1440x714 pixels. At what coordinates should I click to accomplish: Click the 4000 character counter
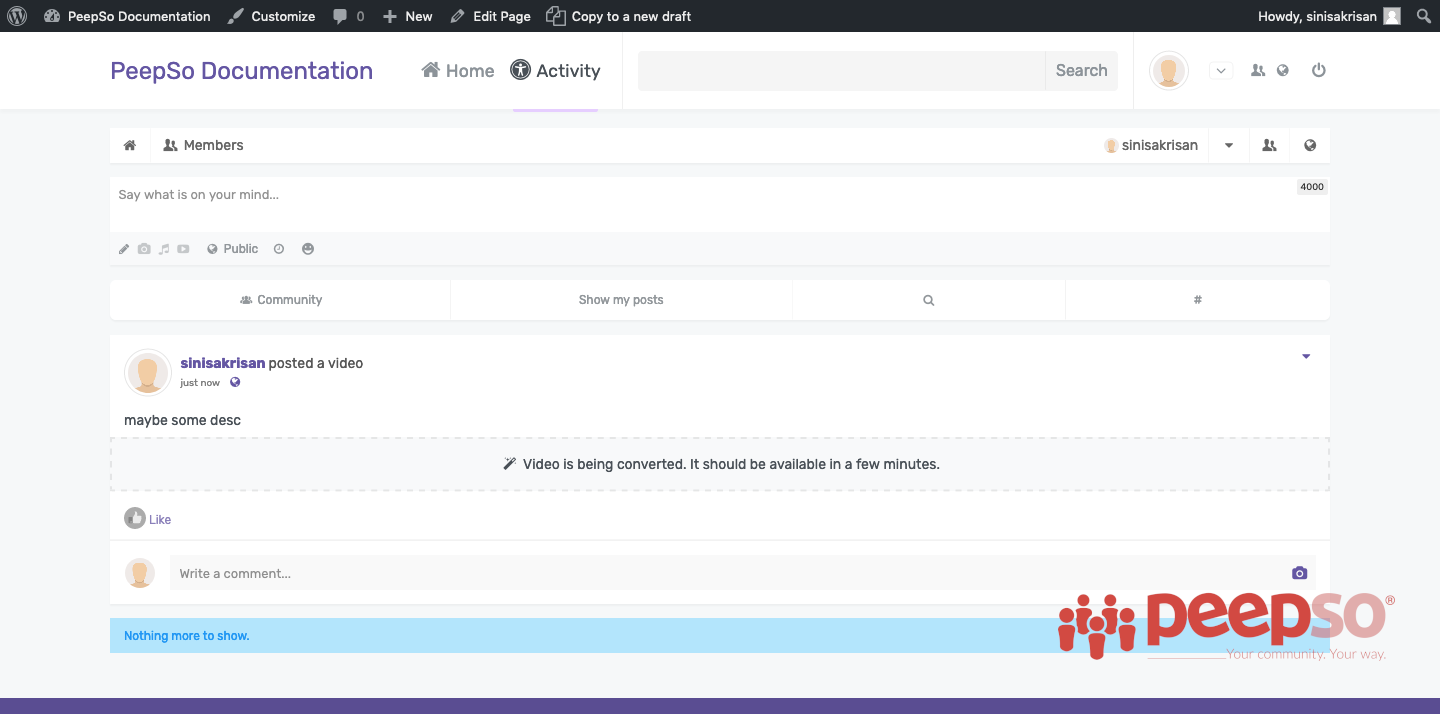point(1312,187)
